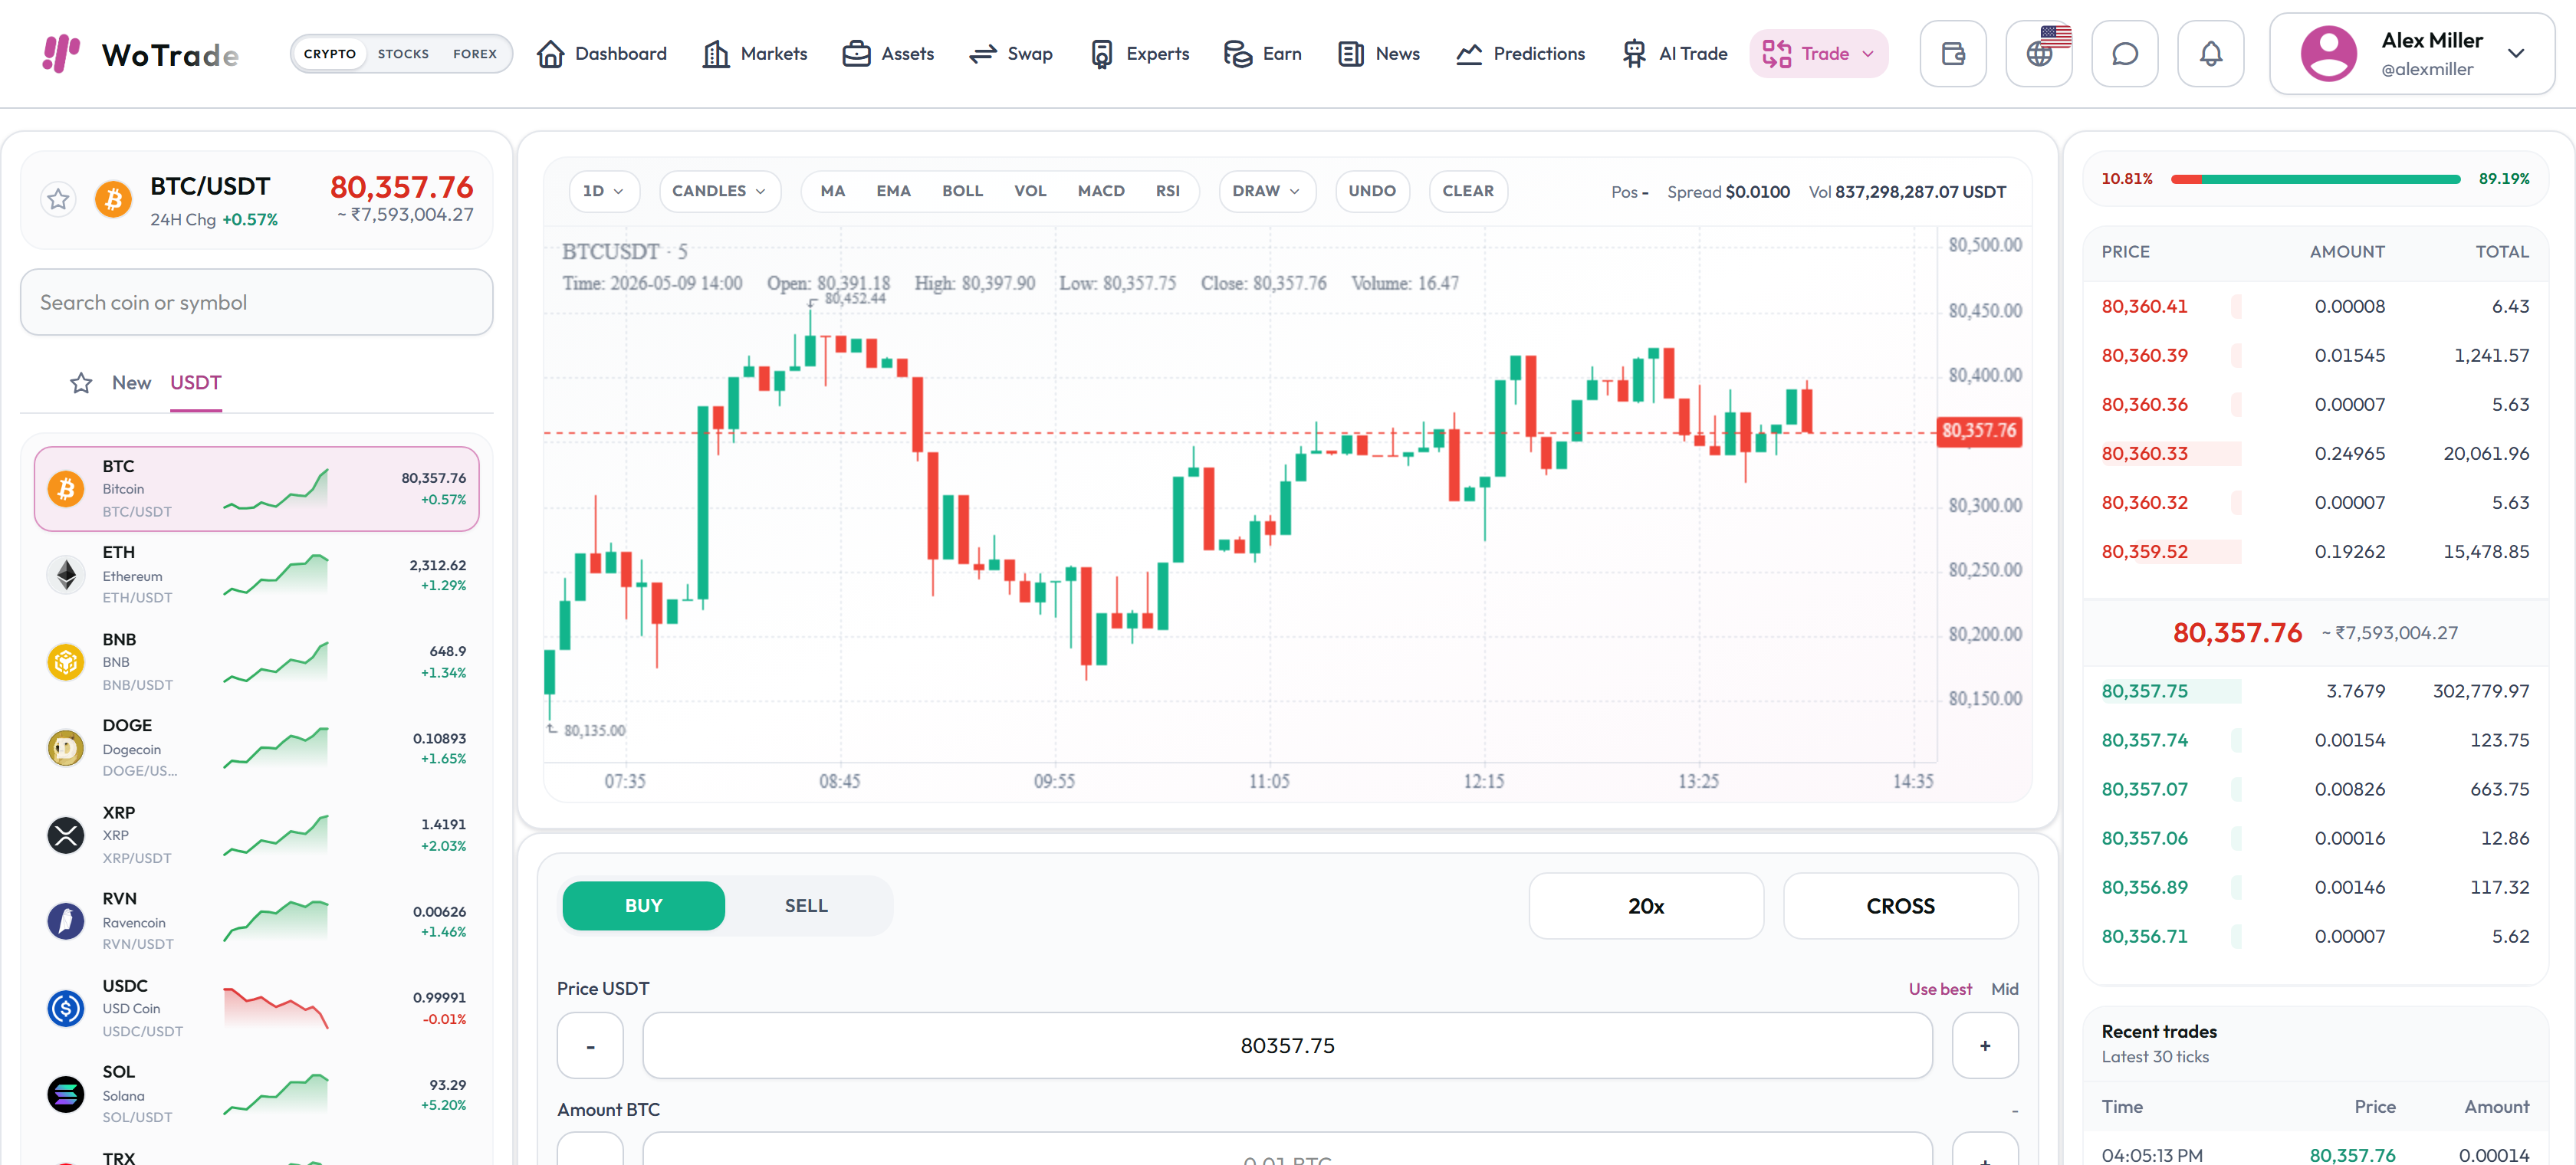Click the Swap arrows icon
The height and width of the screenshot is (1165, 2576).
pyautogui.click(x=983, y=54)
